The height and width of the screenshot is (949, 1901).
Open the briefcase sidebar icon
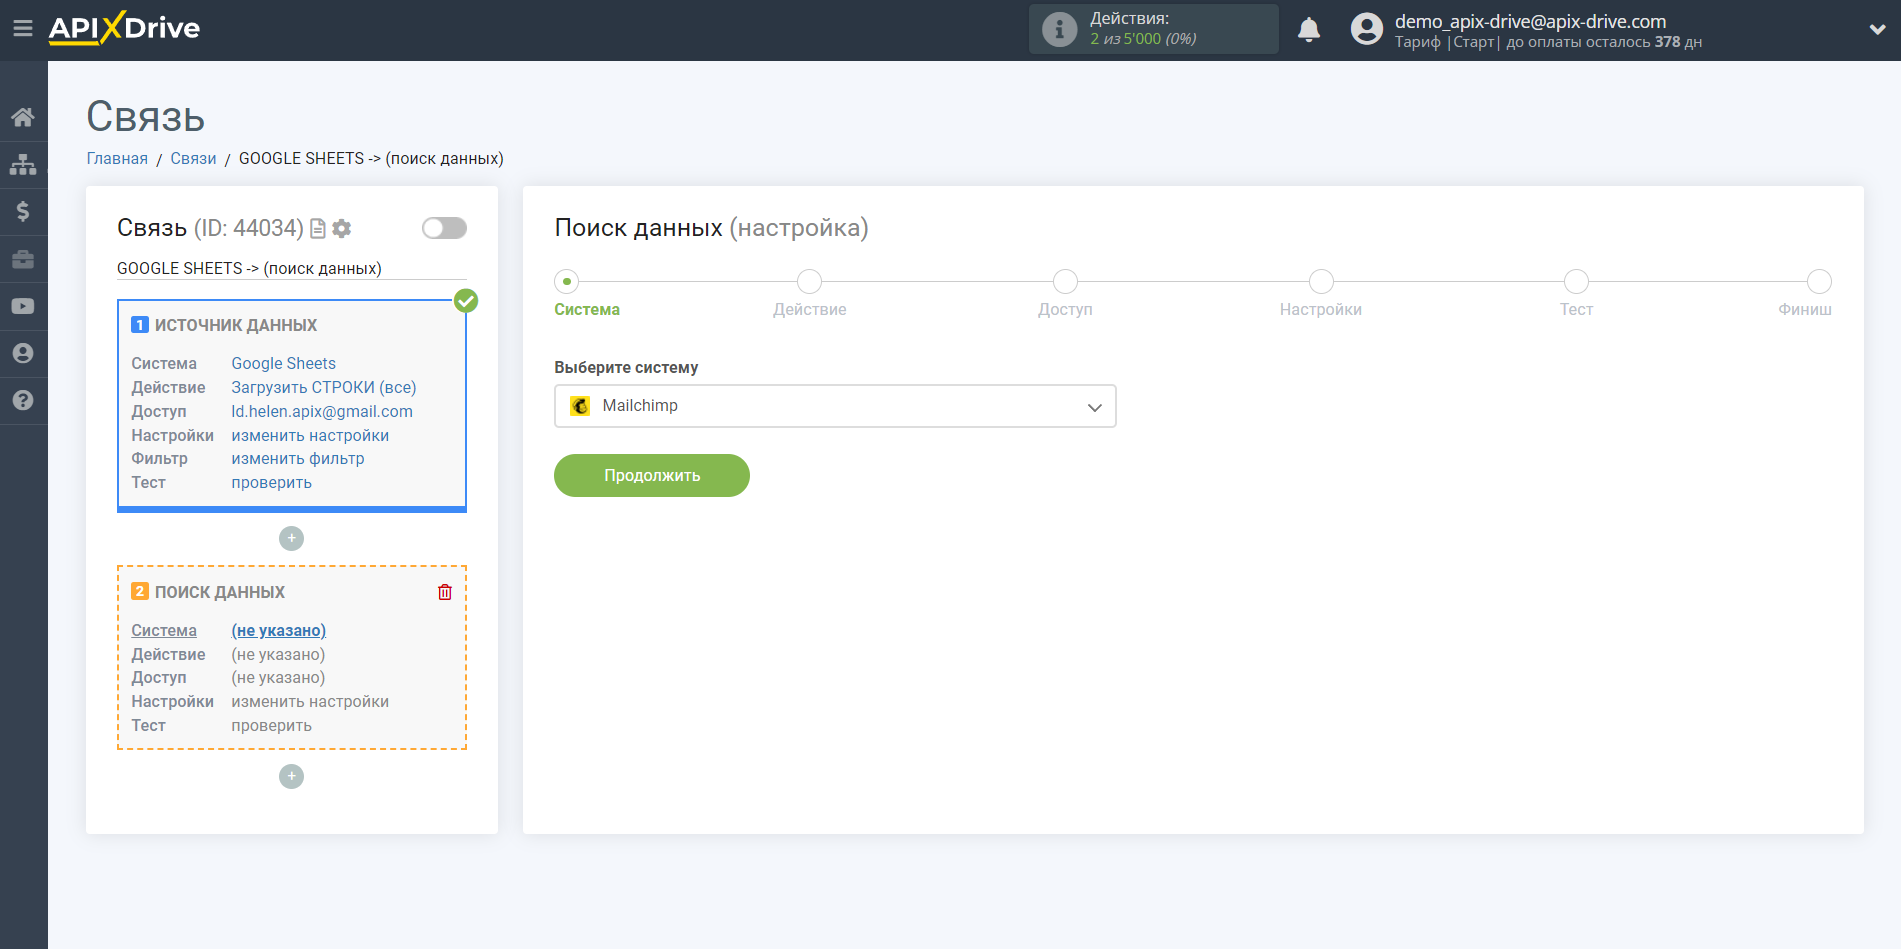(23, 259)
